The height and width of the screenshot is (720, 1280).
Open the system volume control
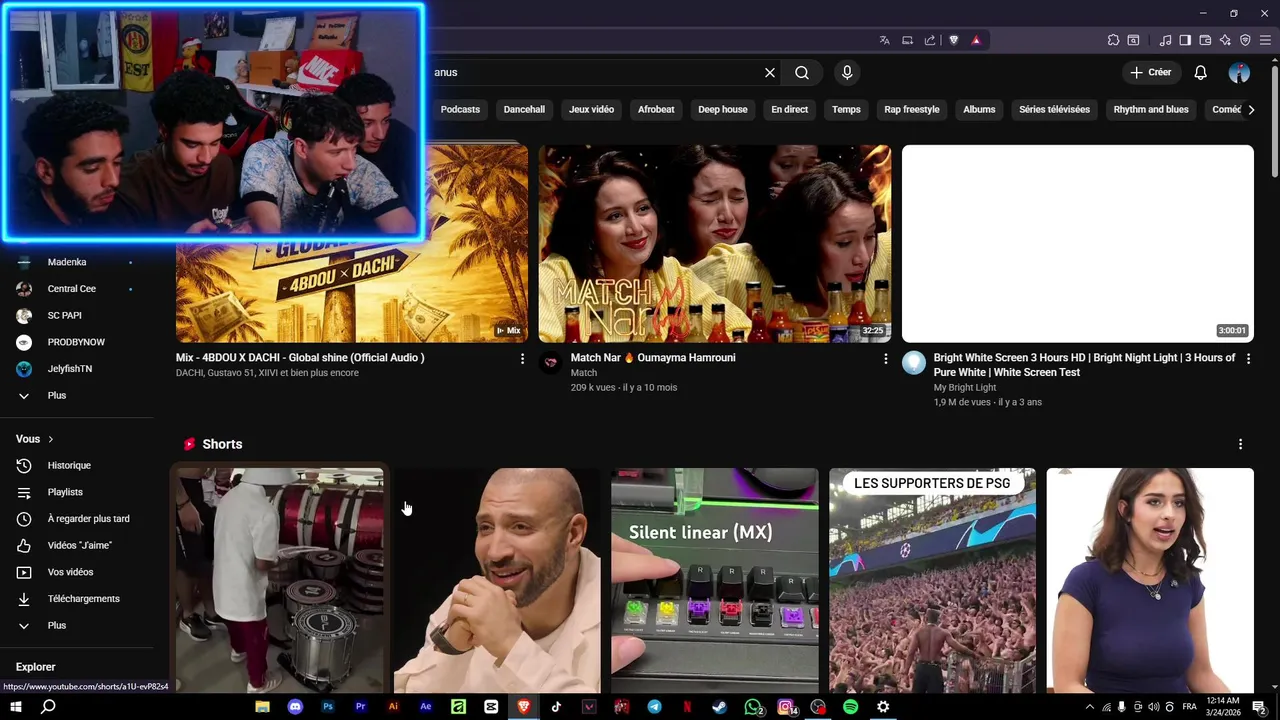pos(1153,707)
